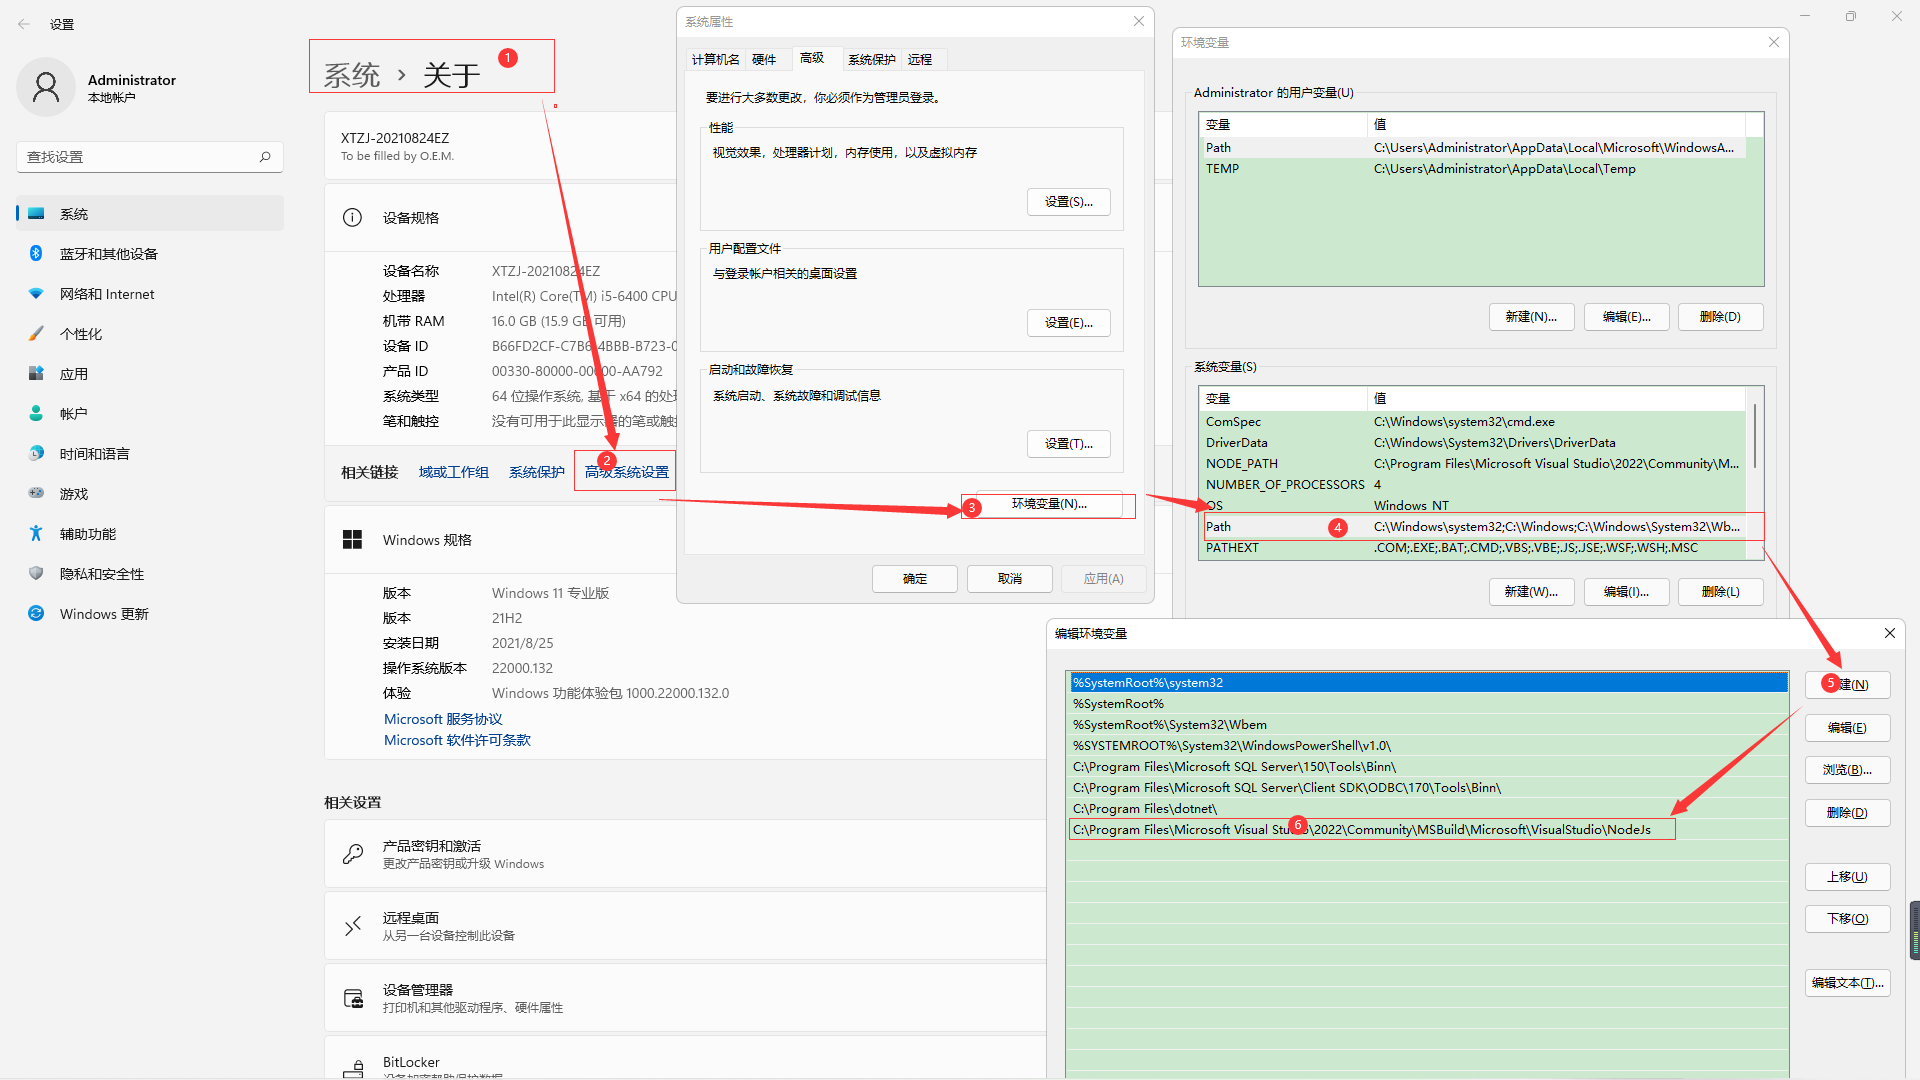
Task: Open the Network & Internet wifi icon
Action: [36, 294]
